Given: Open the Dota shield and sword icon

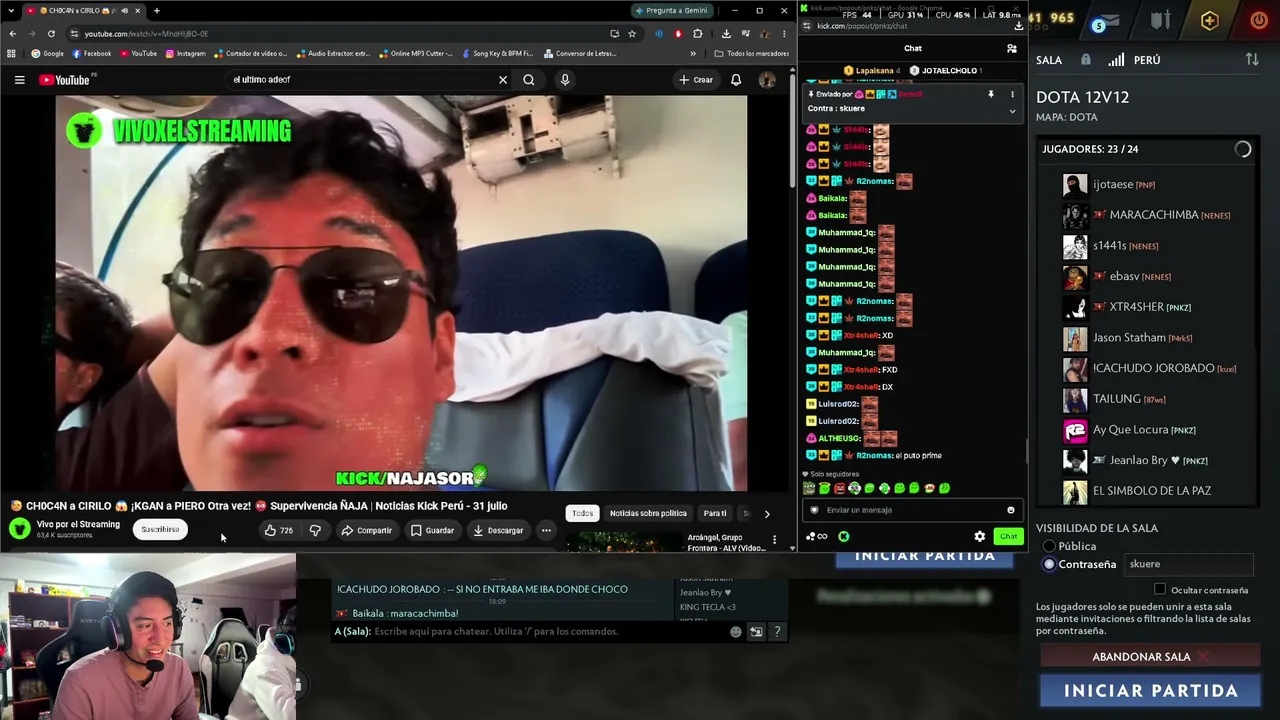Looking at the screenshot, I should (x=1160, y=21).
